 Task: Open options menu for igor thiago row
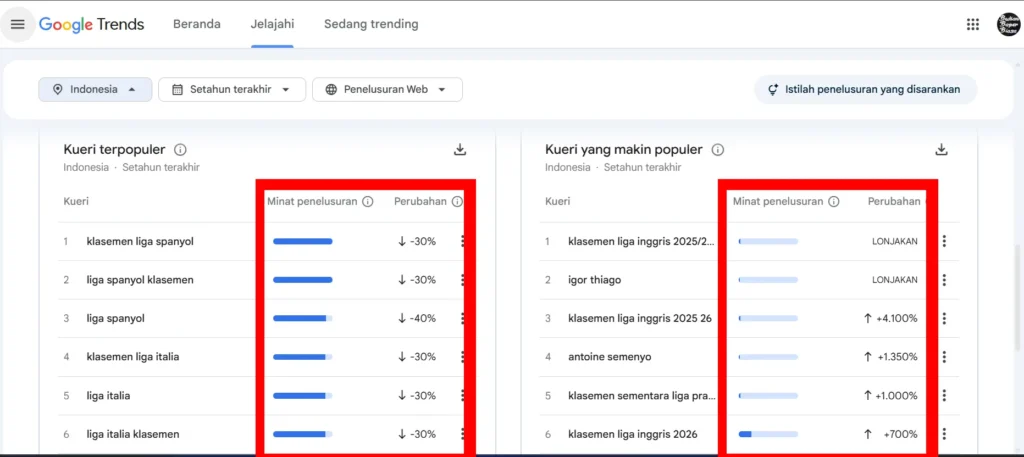click(x=944, y=280)
